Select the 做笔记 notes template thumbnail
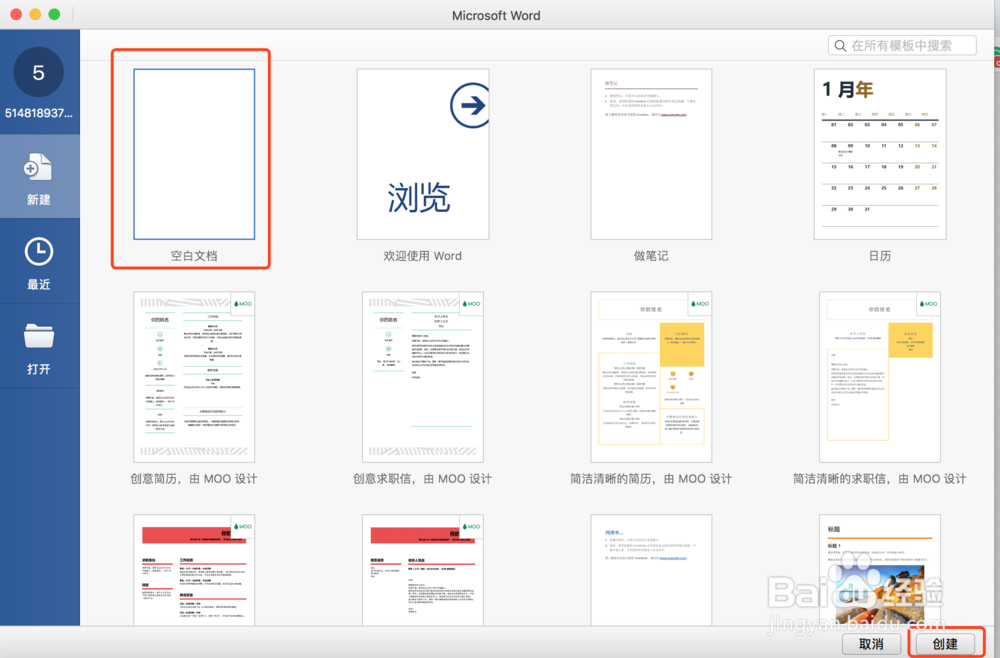 tap(651, 154)
